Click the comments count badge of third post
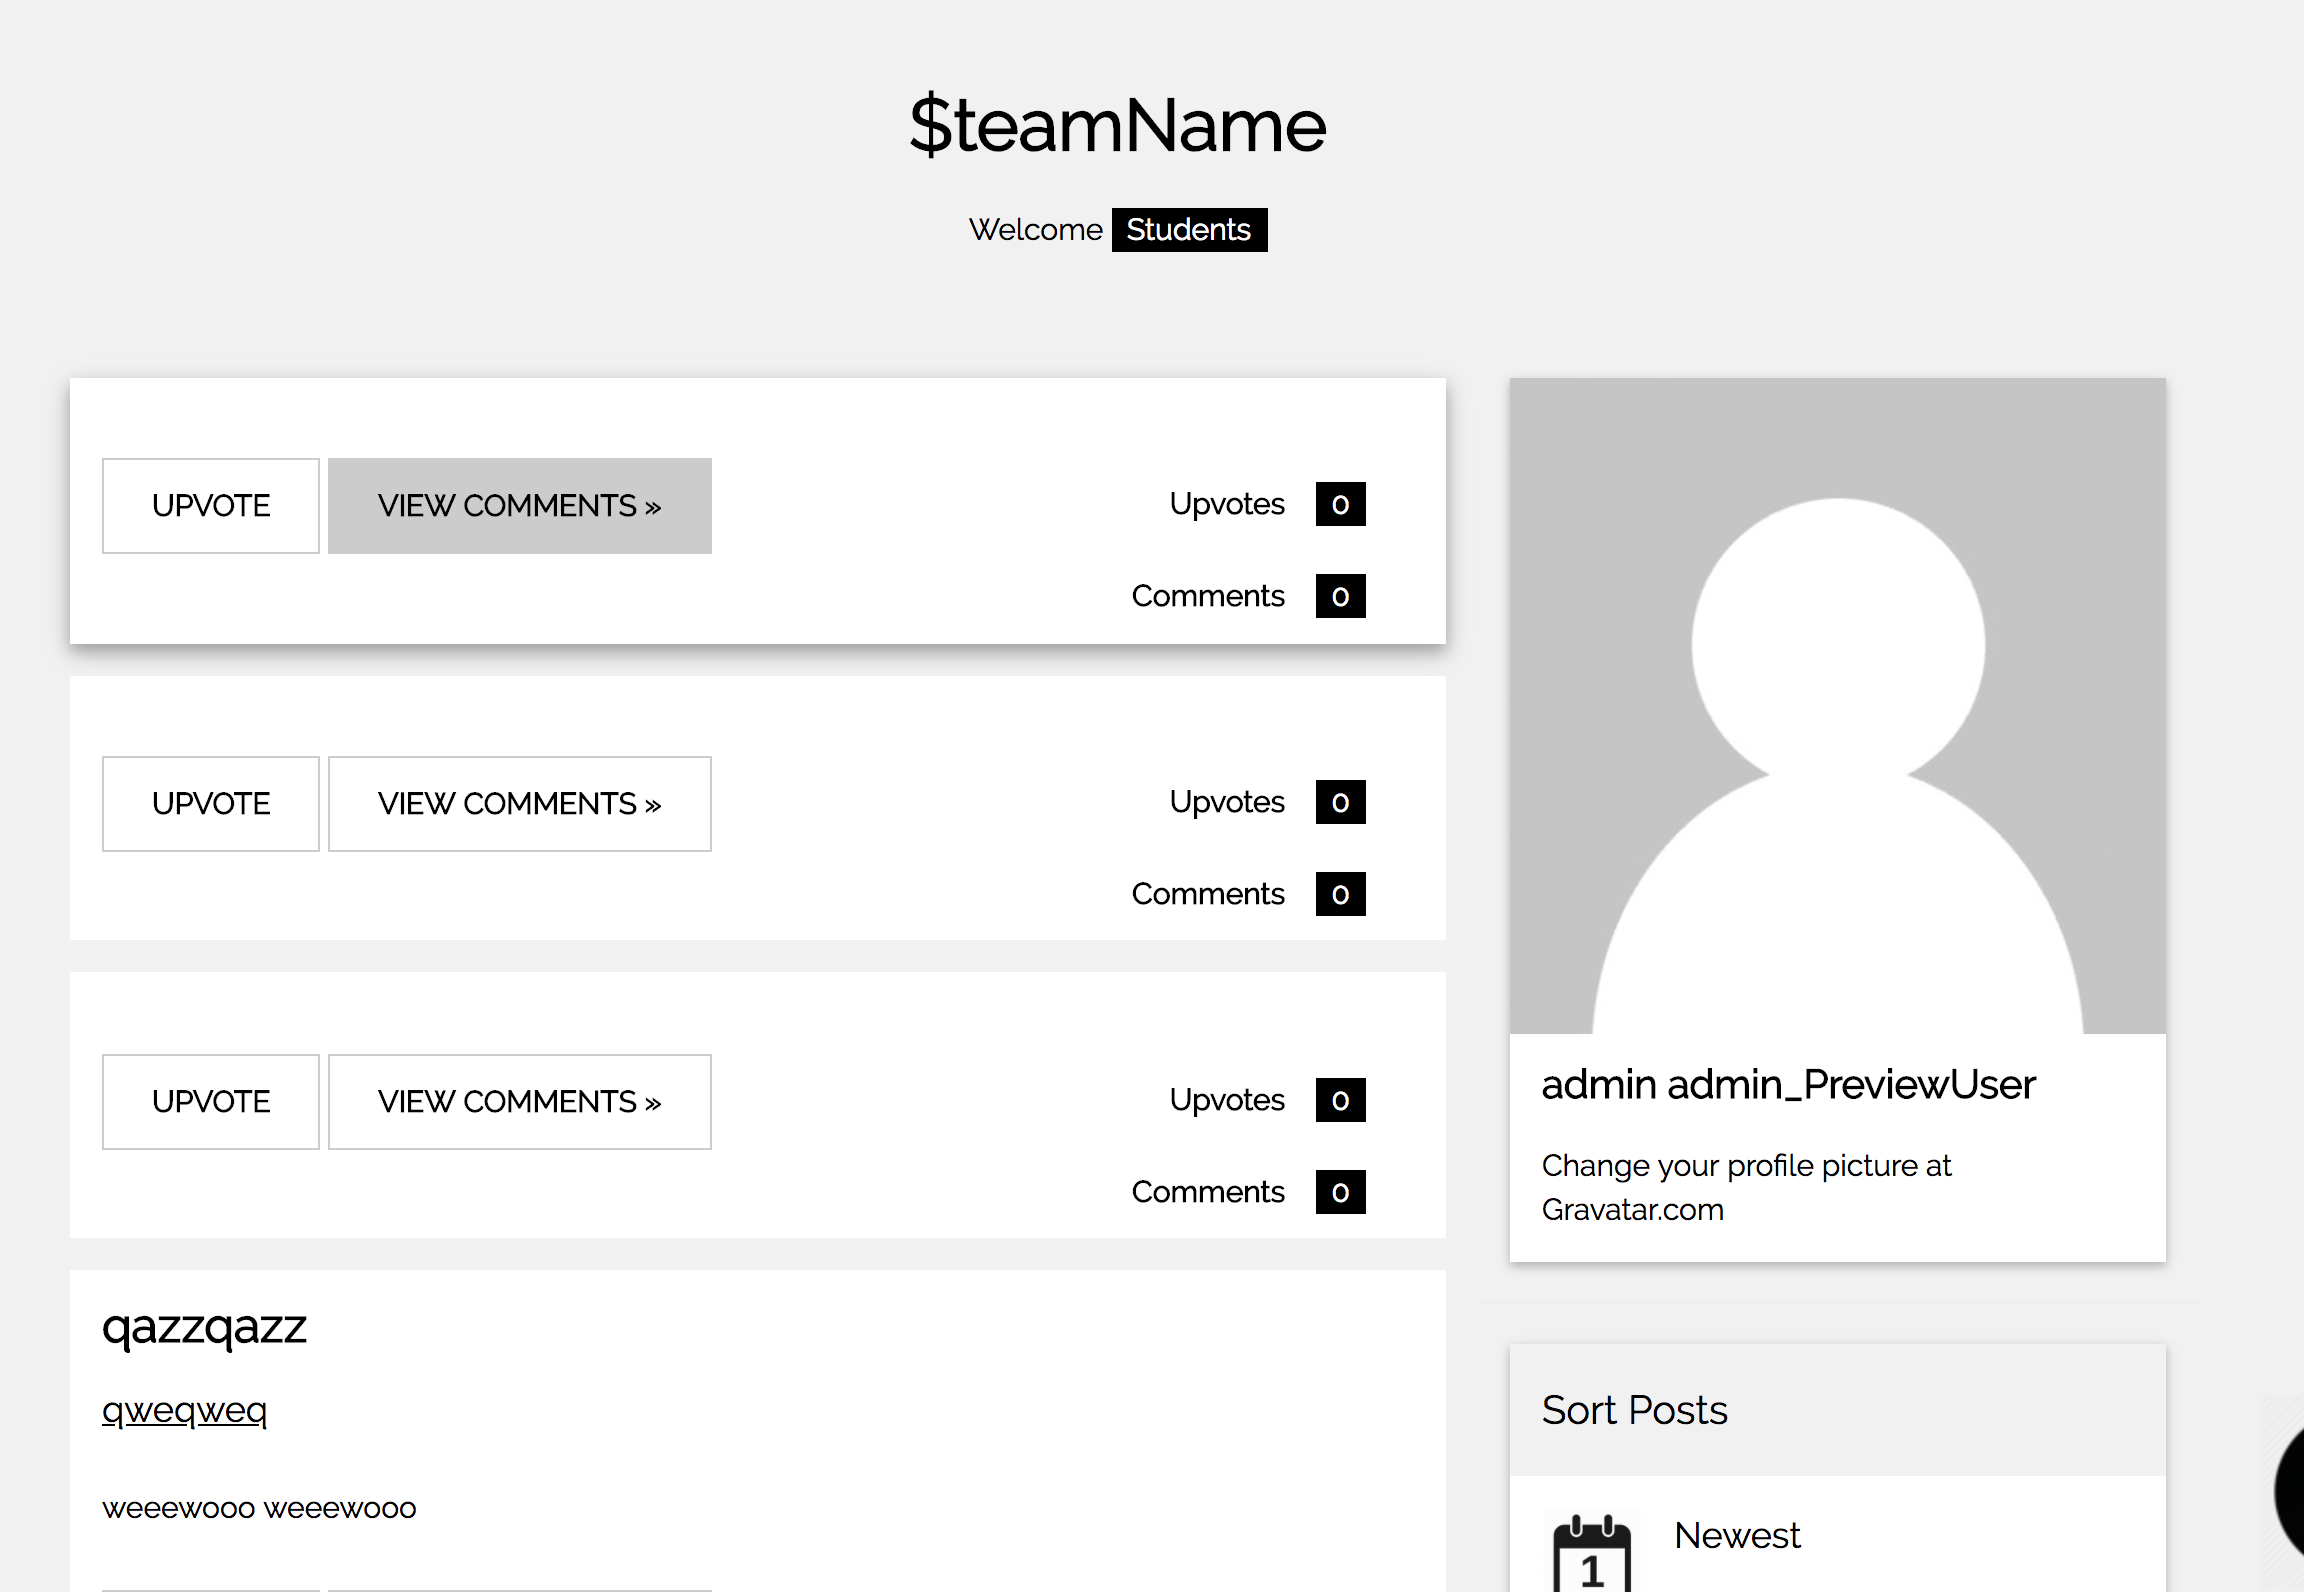Image resolution: width=2304 pixels, height=1592 pixels. [x=1340, y=1192]
